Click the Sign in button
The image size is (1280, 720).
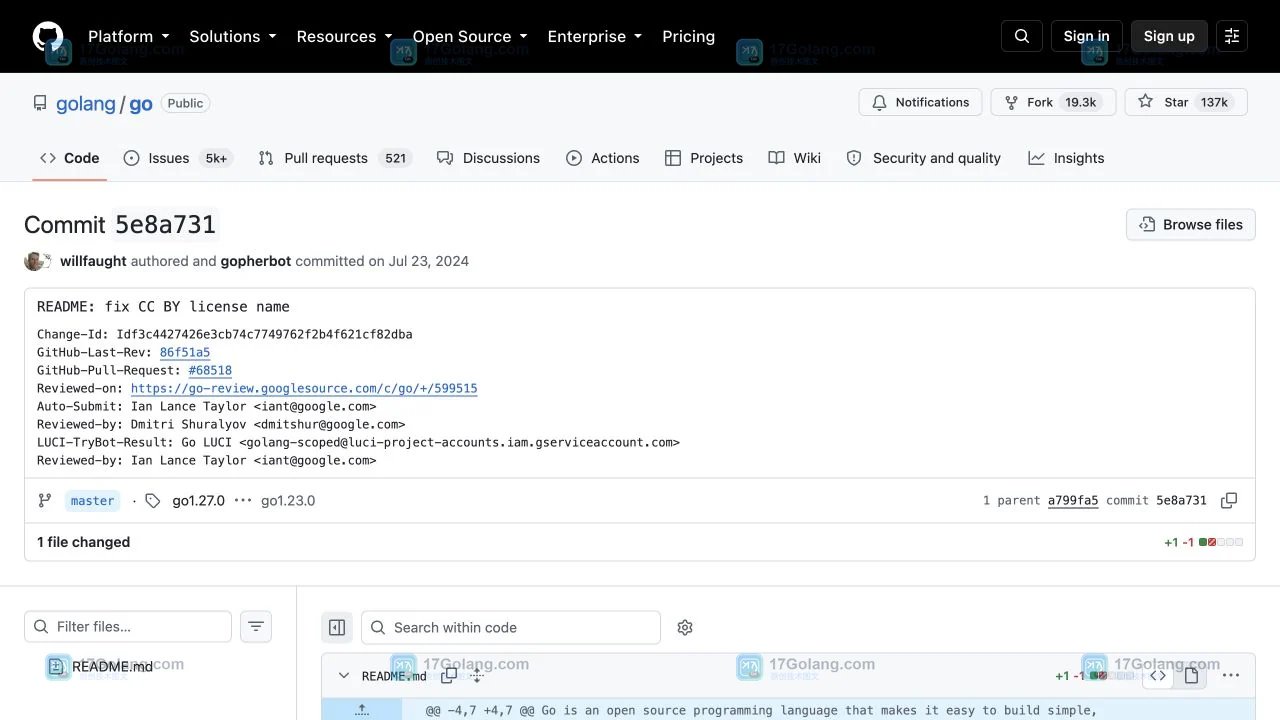coord(1086,36)
